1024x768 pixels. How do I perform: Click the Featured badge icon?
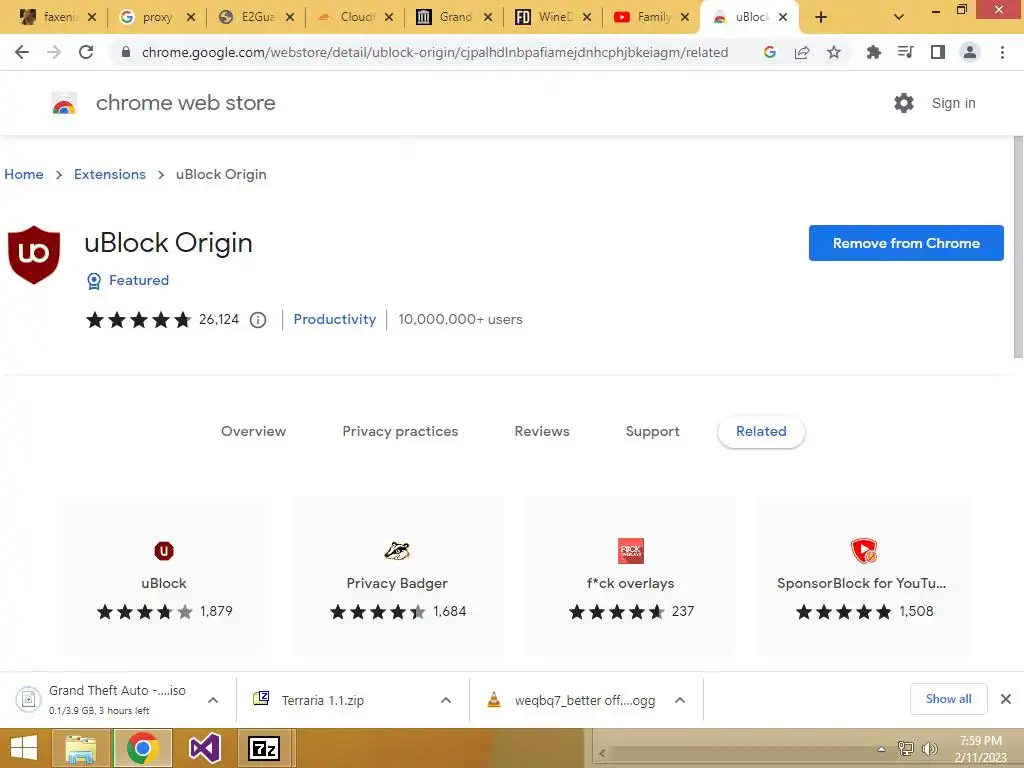pos(94,281)
